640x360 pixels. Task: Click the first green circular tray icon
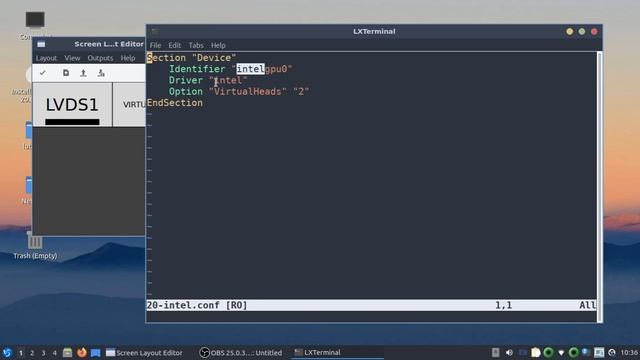pyautogui.click(x=549, y=353)
